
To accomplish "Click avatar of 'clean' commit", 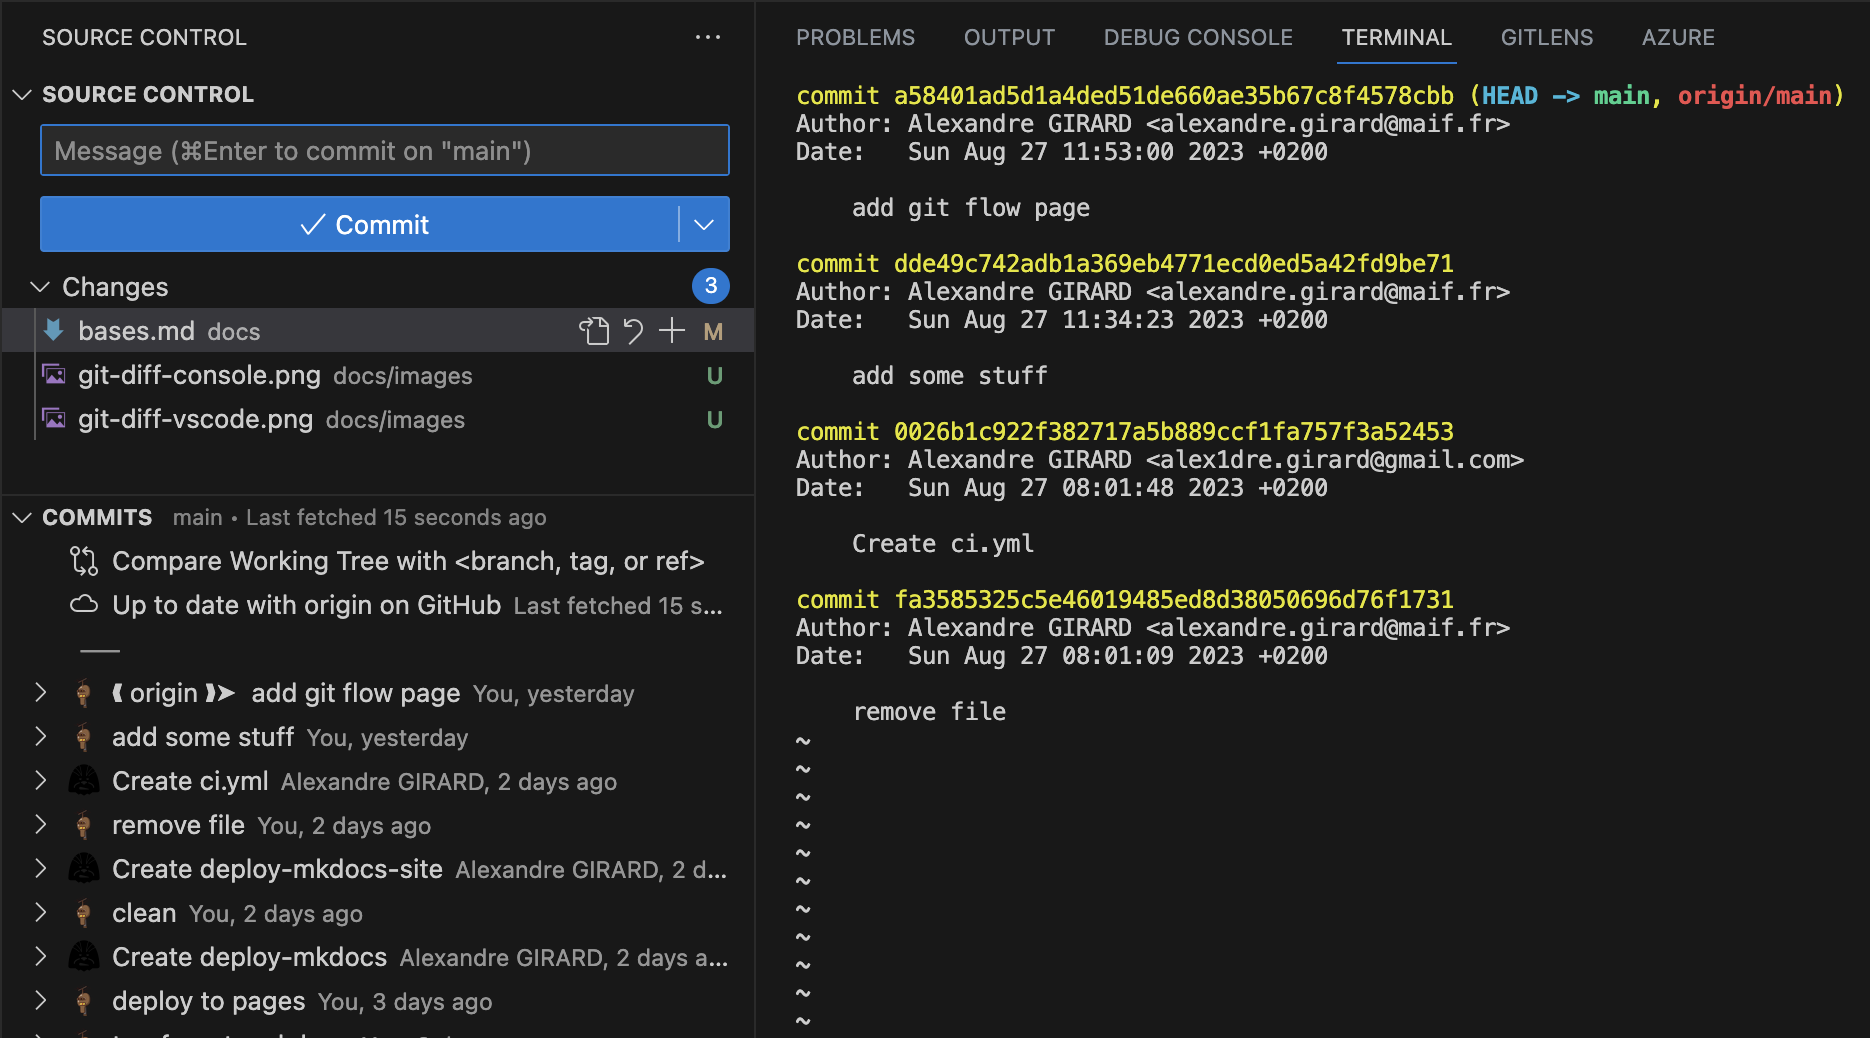I will 84,913.
